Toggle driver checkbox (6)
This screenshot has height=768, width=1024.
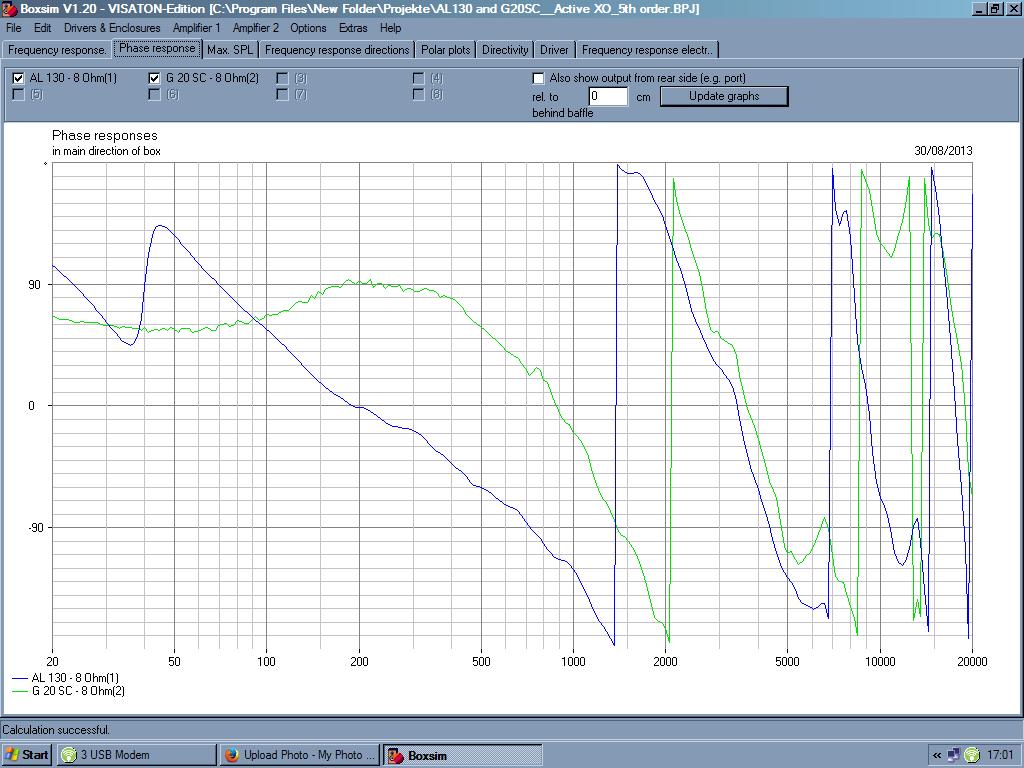click(x=154, y=95)
